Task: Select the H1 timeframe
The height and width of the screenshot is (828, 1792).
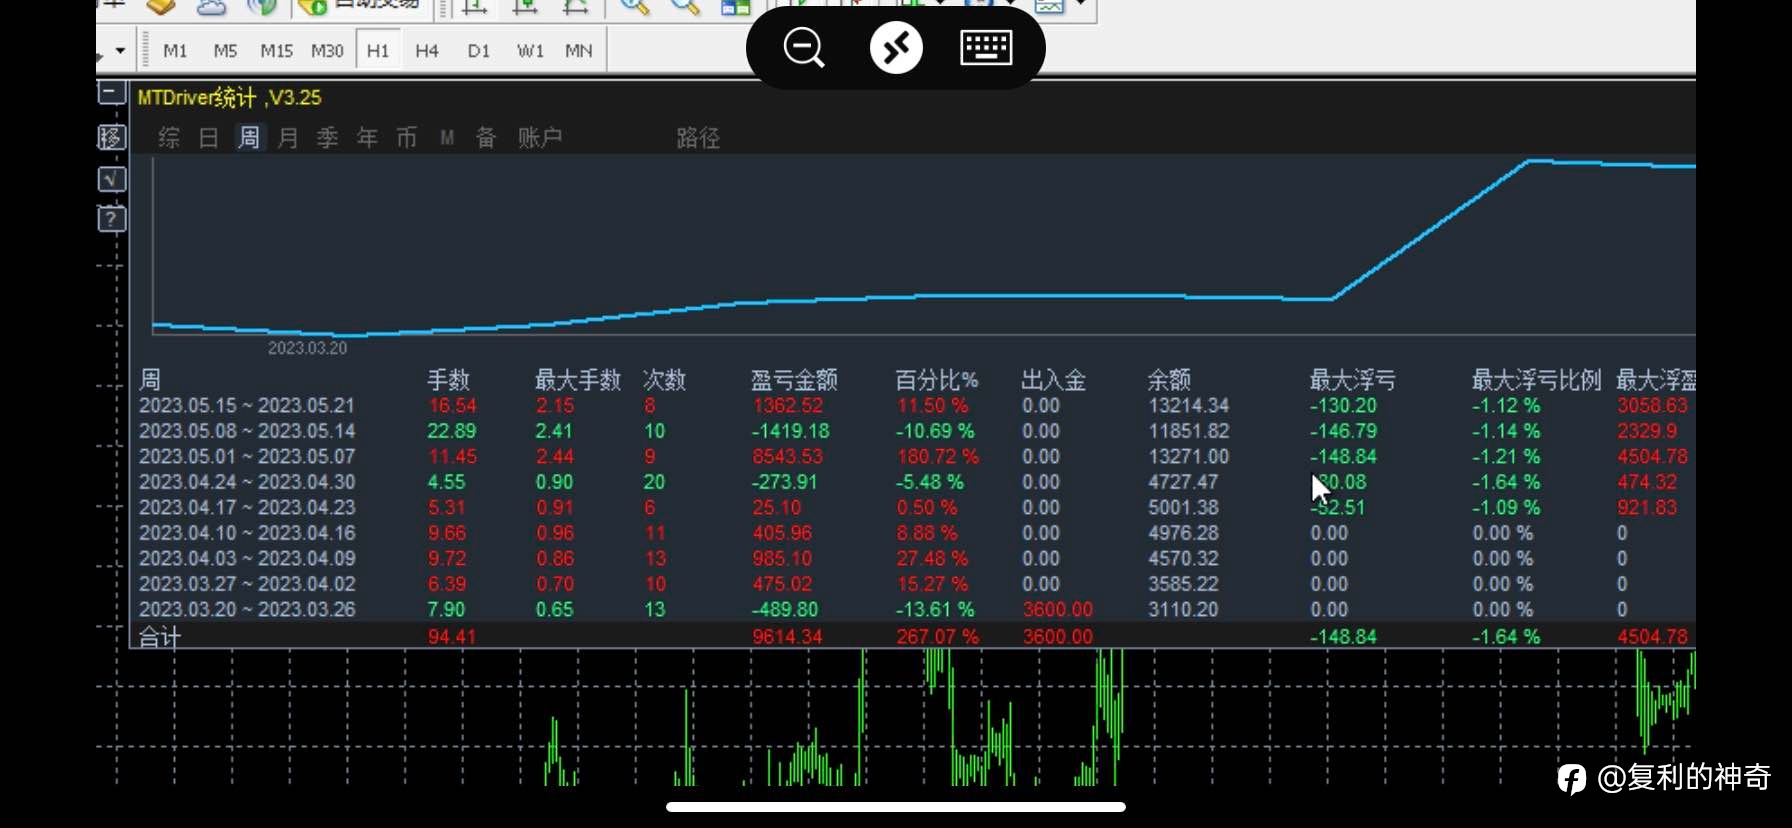Action: point(378,50)
